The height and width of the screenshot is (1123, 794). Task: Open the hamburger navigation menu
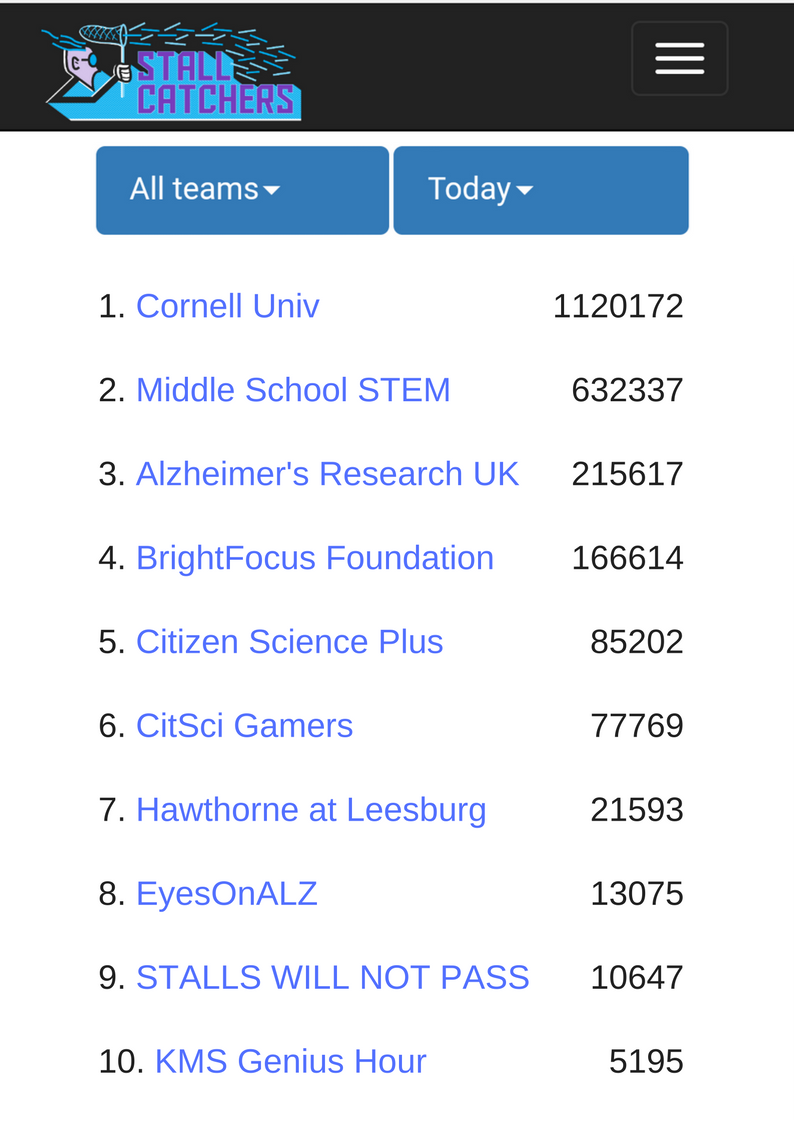(679, 59)
